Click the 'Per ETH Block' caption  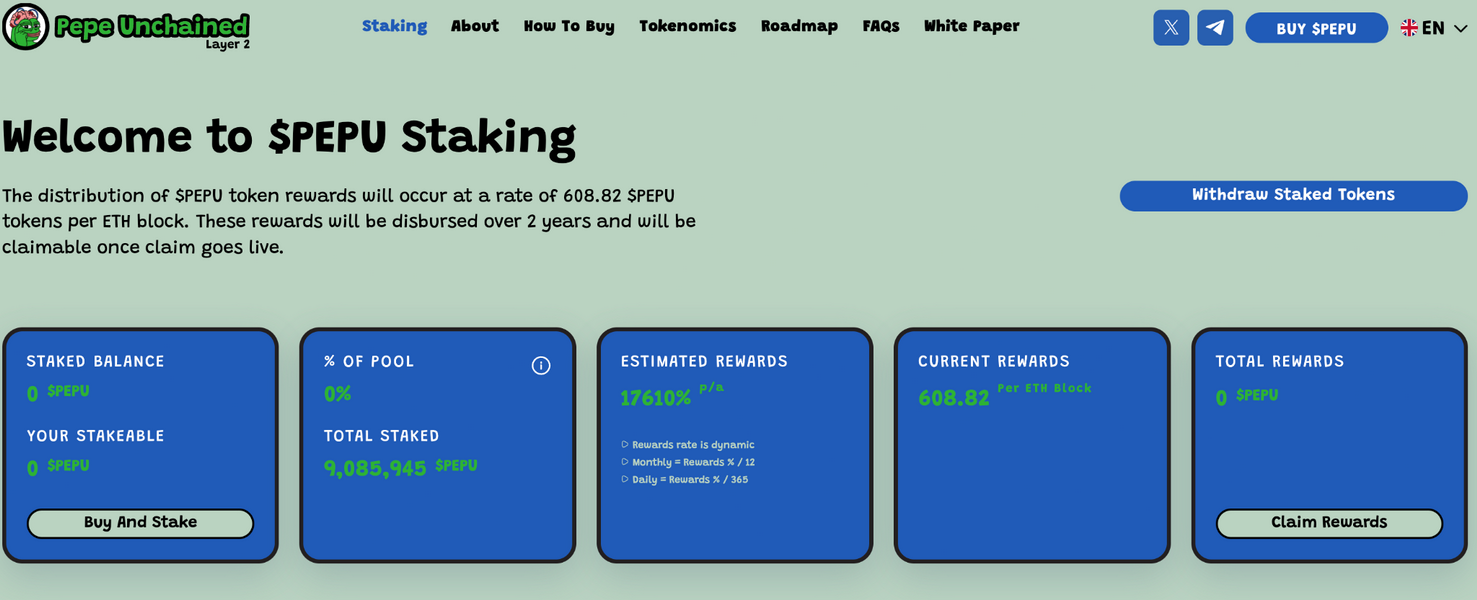tap(1045, 388)
